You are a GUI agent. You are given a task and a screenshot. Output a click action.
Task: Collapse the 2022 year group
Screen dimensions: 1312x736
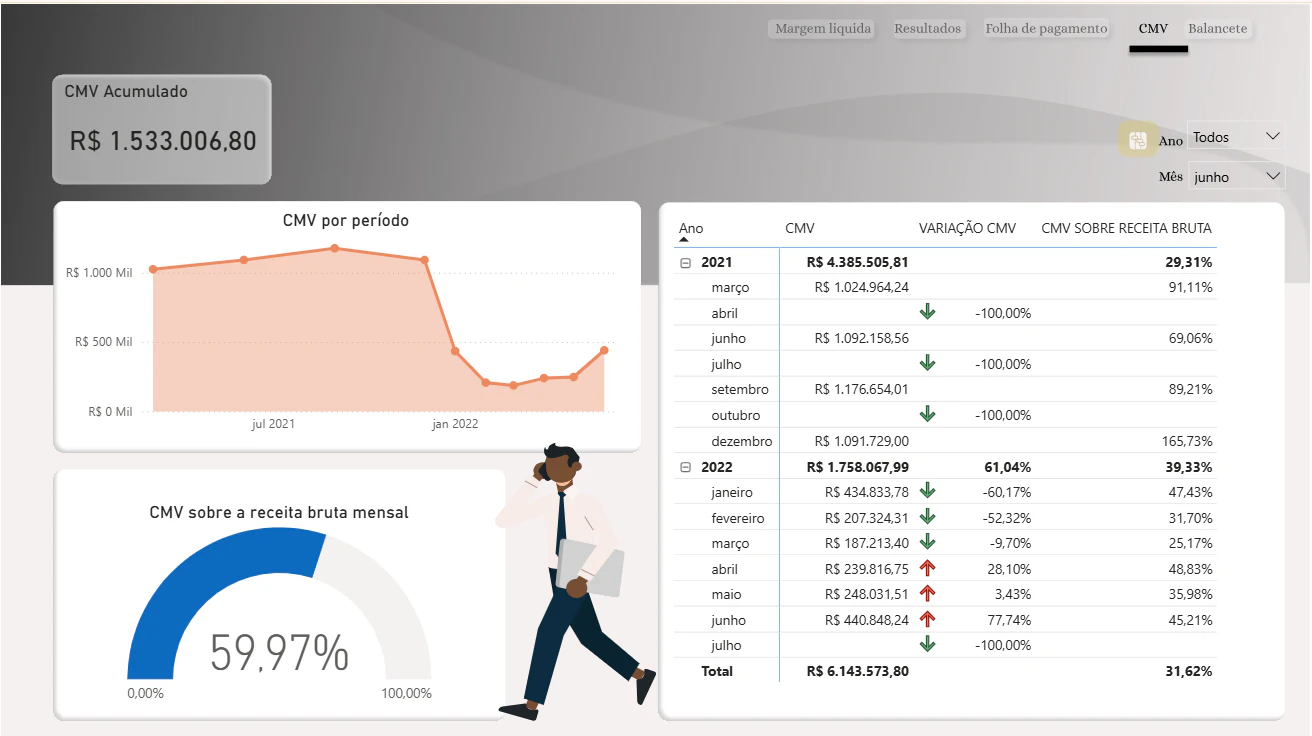click(x=686, y=467)
